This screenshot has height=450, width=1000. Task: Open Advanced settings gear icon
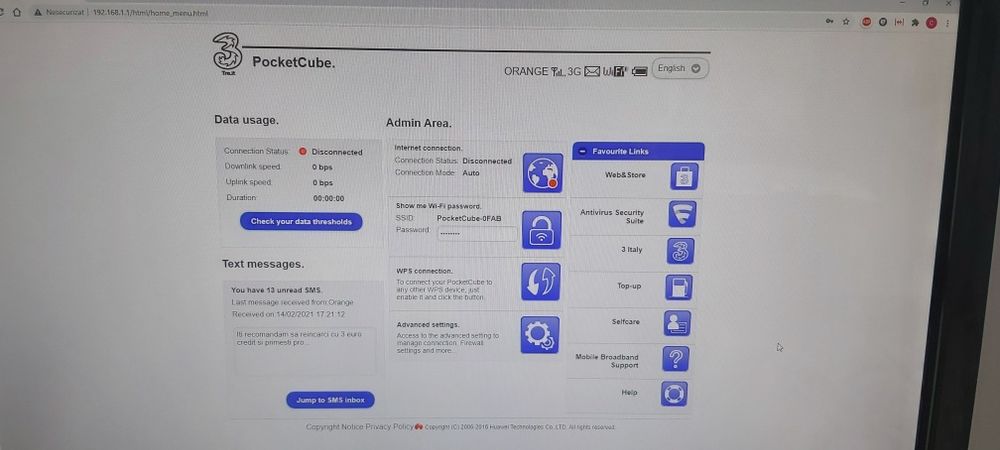coord(540,335)
